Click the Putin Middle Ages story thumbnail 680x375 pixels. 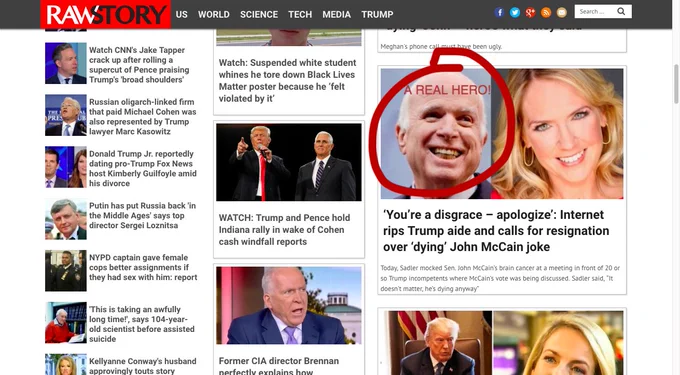tap(66, 219)
